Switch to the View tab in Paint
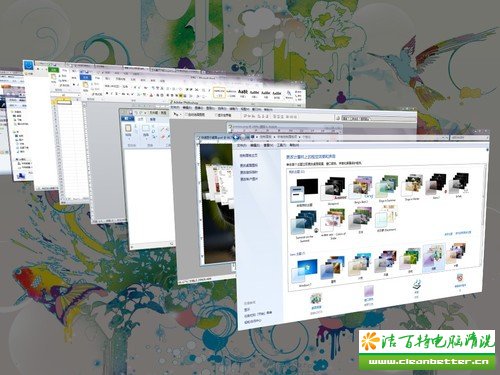Screen dimensions: 500x375 tap(153, 119)
